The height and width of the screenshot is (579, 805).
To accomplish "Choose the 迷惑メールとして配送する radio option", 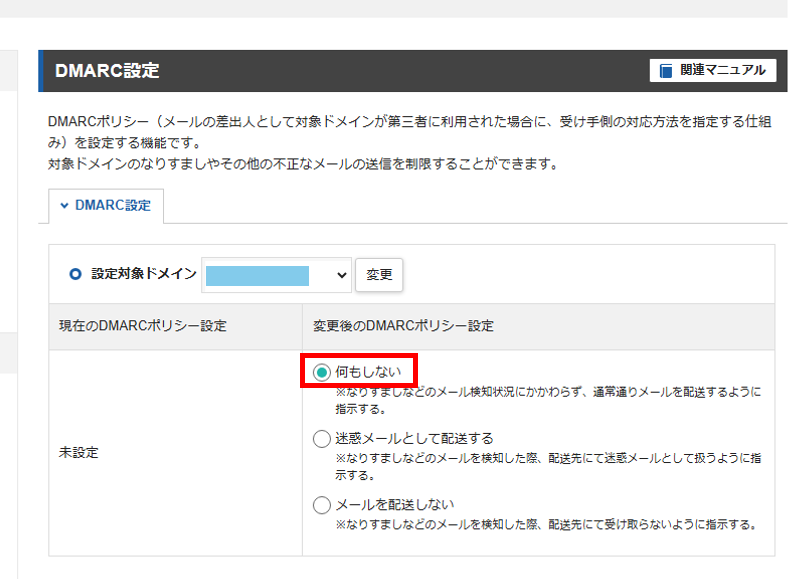I will [321, 438].
